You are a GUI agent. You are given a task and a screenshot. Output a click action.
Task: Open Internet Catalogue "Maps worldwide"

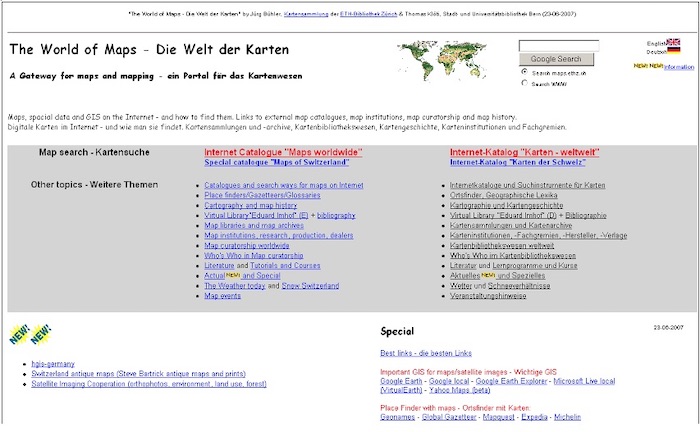click(283, 152)
